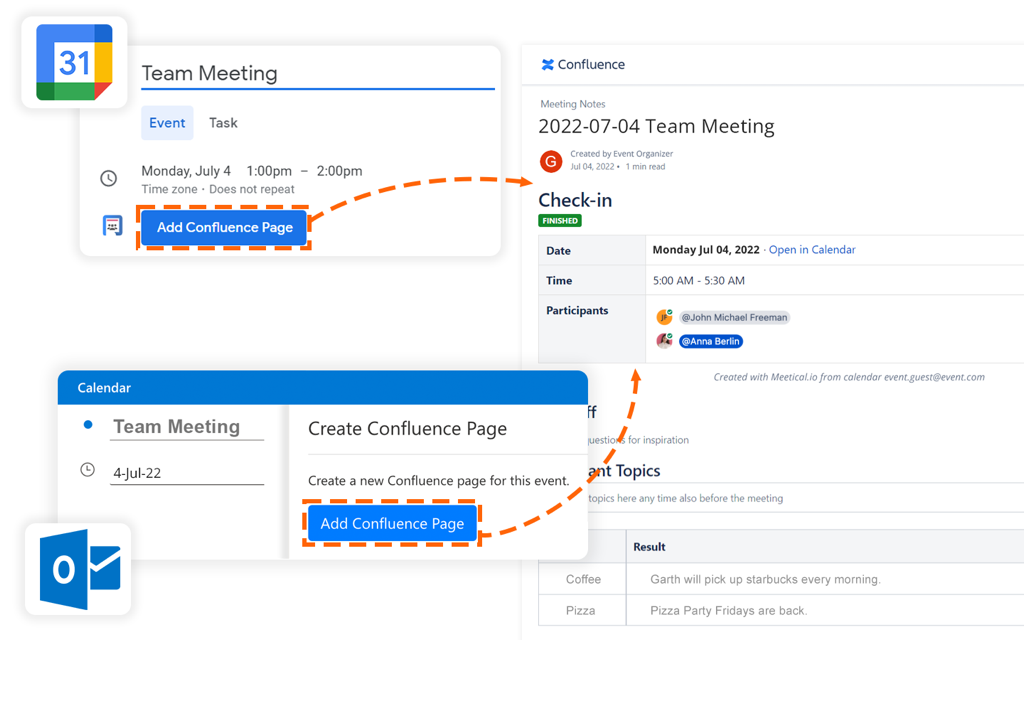Click the Google Calendar logo icon

[x=74, y=62]
